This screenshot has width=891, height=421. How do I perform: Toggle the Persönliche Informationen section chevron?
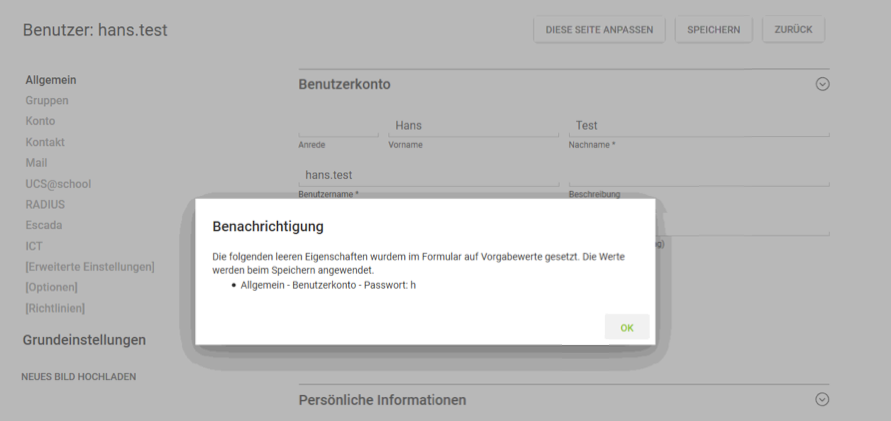(x=822, y=399)
